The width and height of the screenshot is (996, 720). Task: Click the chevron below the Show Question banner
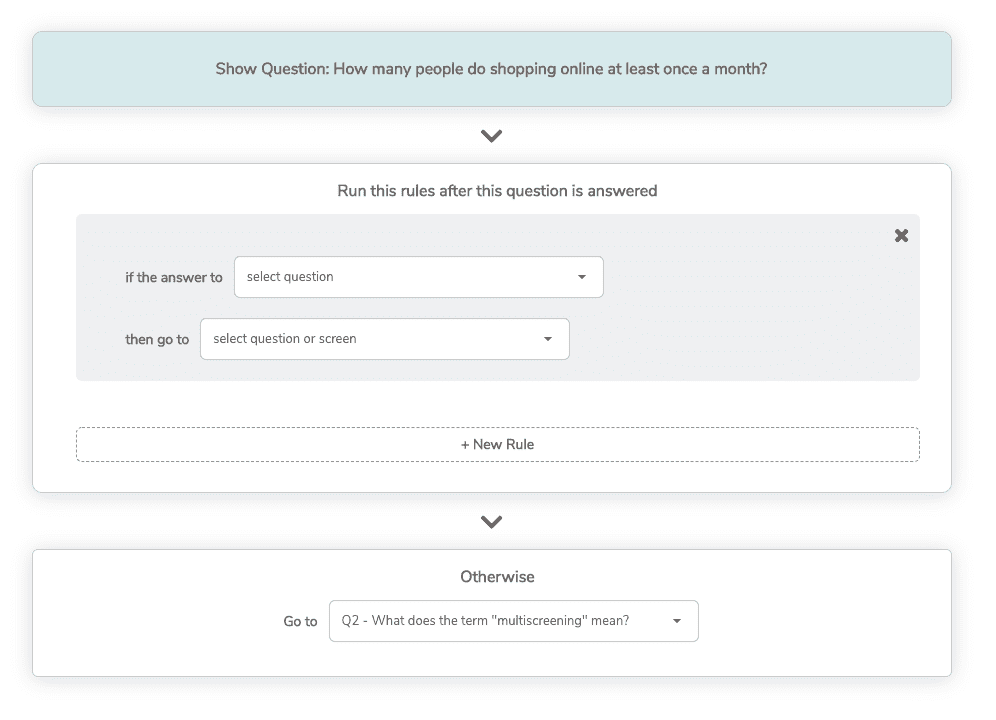[492, 135]
